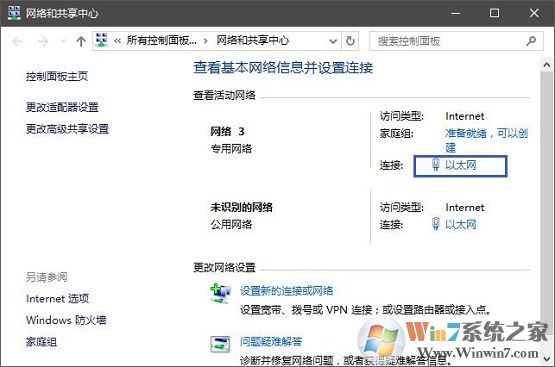The height and width of the screenshot is (367, 555).
Task: Click the window icon in title bar
Action: tap(14, 13)
